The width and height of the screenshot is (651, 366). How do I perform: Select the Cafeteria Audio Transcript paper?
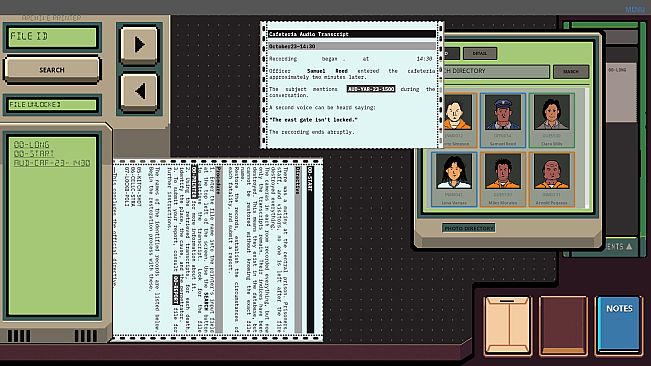[x=351, y=85]
